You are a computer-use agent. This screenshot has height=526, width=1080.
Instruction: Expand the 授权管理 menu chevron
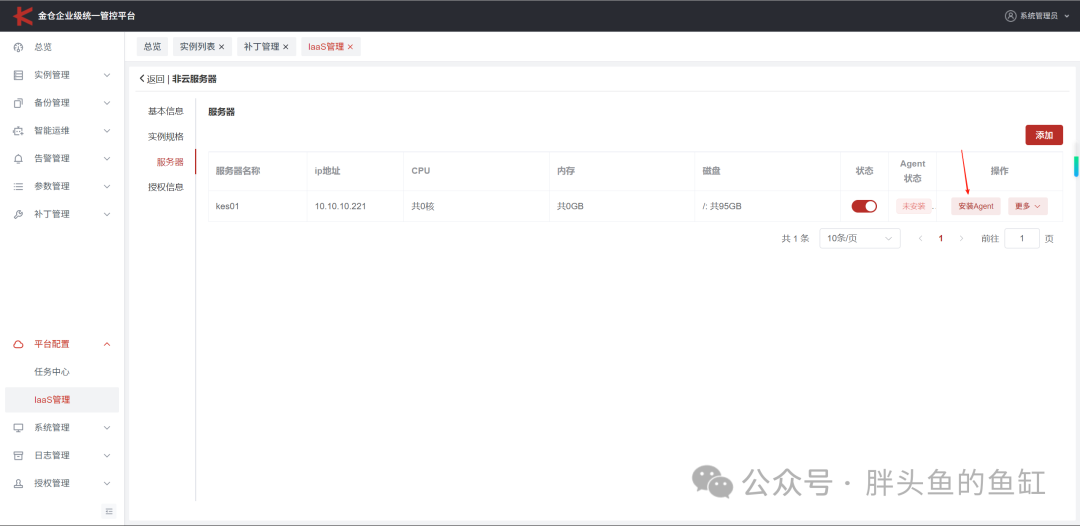(x=107, y=483)
